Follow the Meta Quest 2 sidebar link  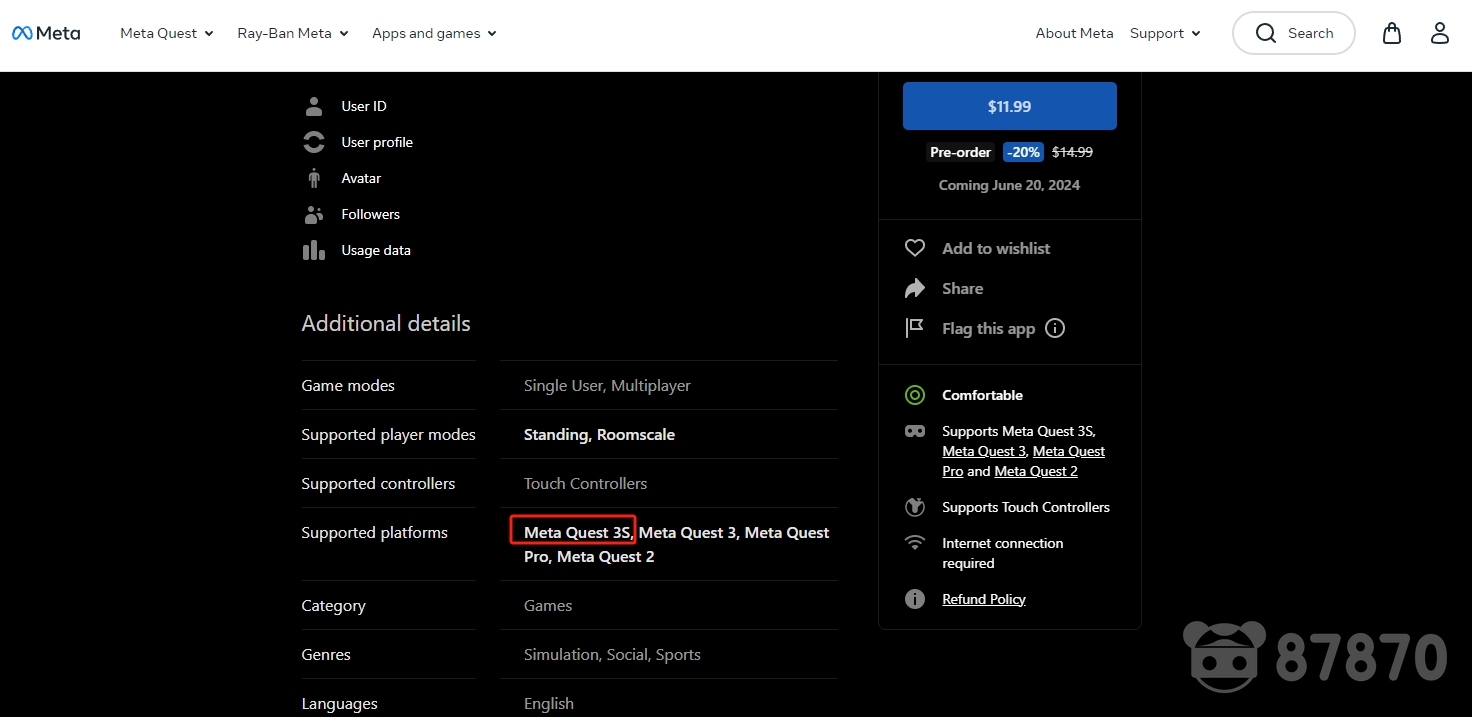(x=1035, y=471)
